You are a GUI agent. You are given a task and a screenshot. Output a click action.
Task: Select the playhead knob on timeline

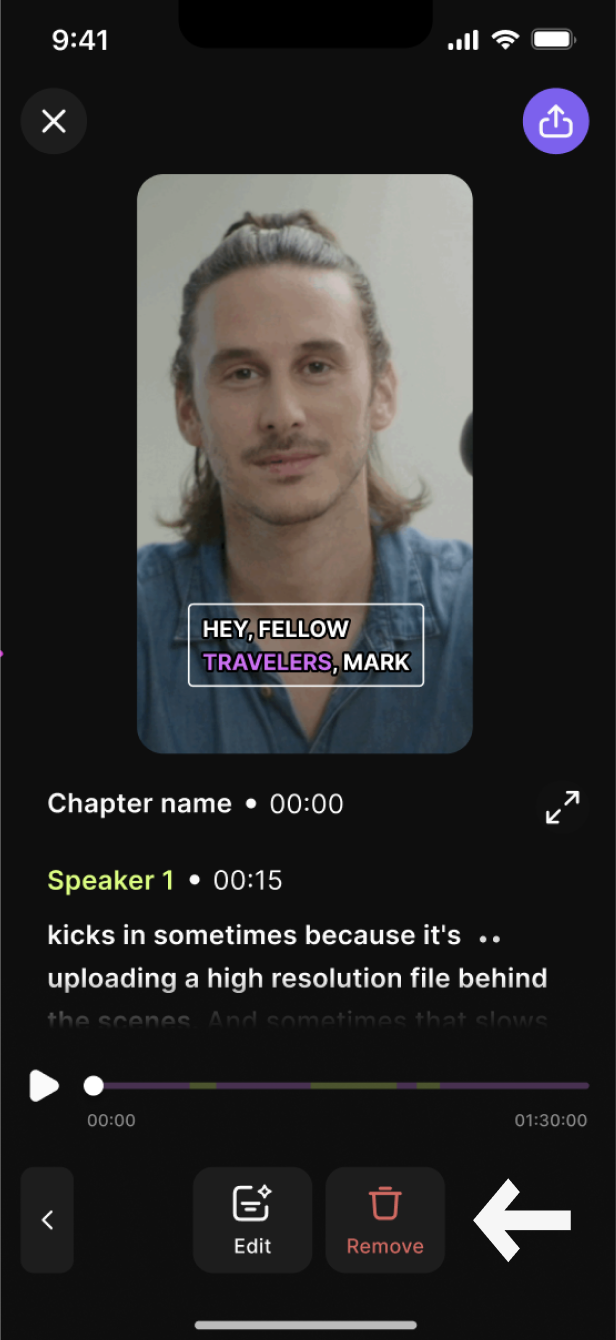point(93,1085)
